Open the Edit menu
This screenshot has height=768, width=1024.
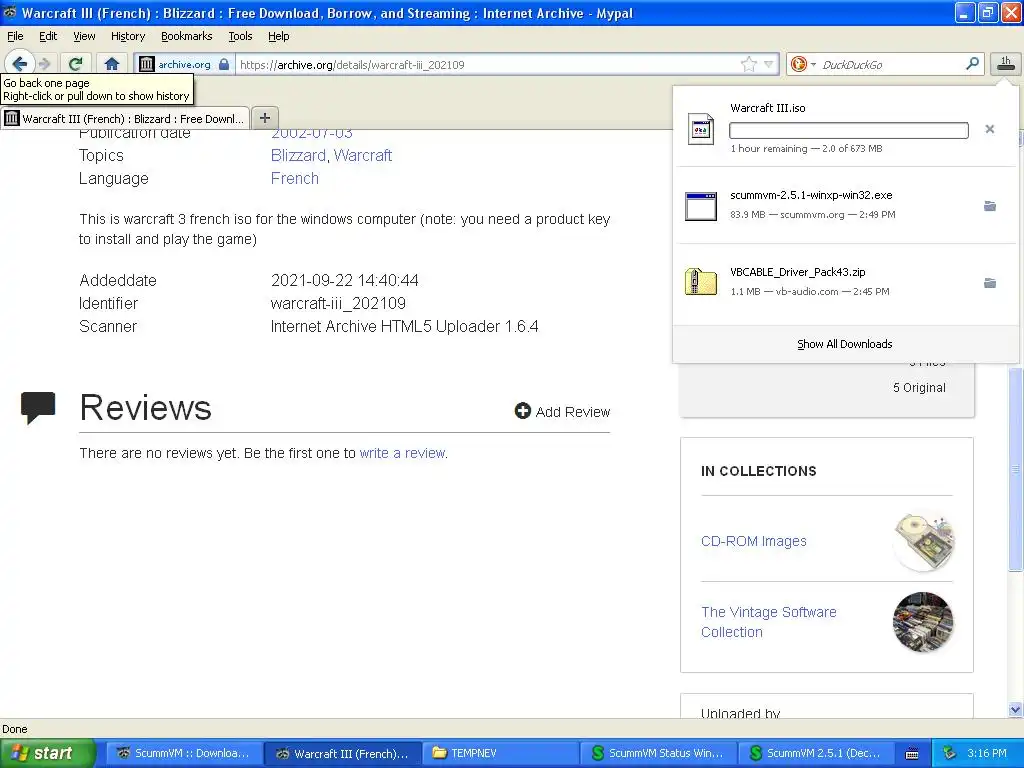[48, 36]
